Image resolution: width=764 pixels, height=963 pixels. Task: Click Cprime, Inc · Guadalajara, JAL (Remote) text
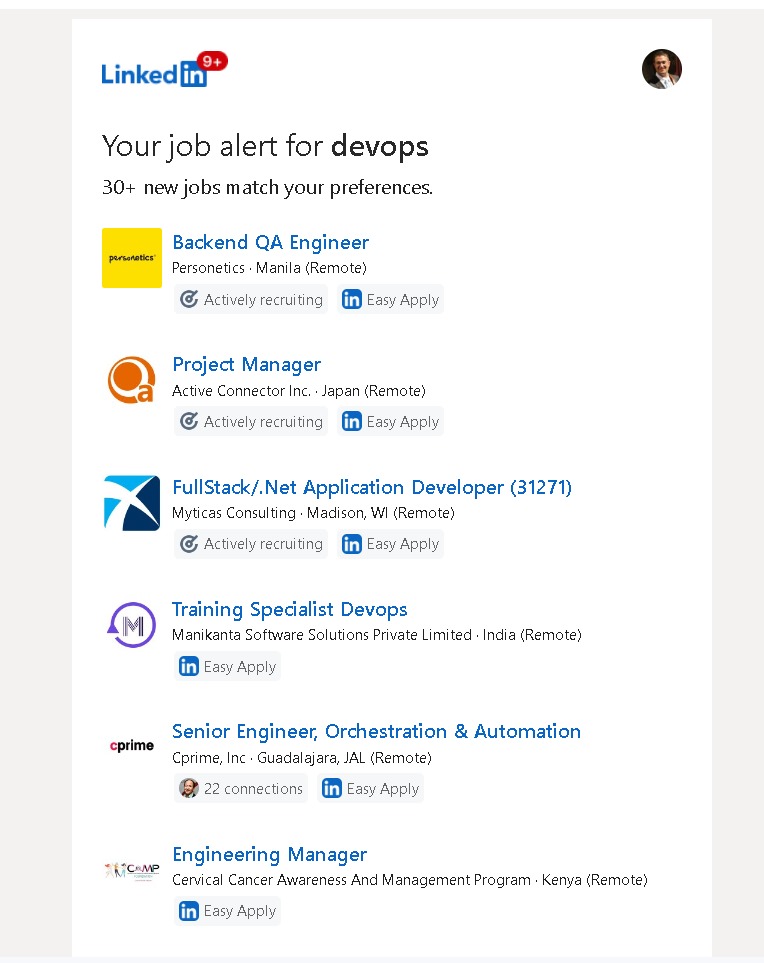point(302,758)
